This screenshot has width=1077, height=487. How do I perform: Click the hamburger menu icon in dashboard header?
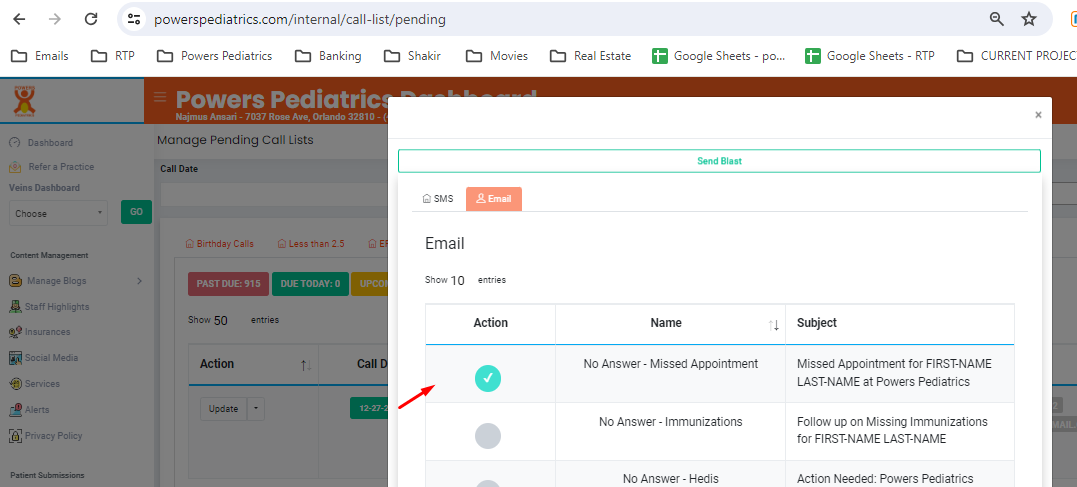(160, 97)
